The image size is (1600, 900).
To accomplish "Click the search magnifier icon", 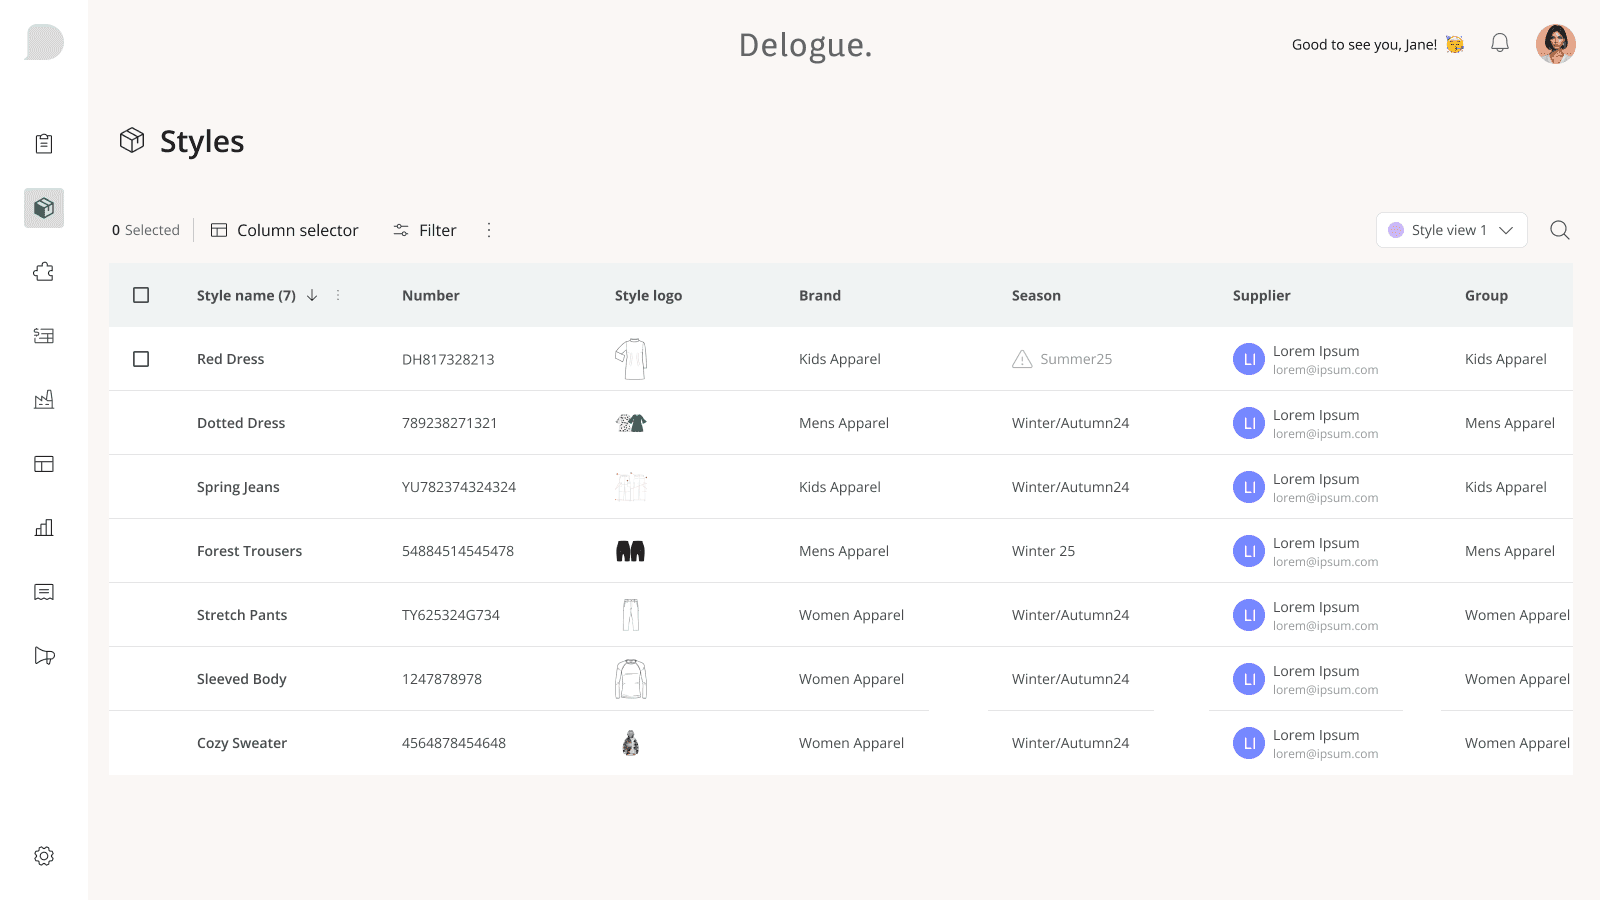I will [1559, 230].
